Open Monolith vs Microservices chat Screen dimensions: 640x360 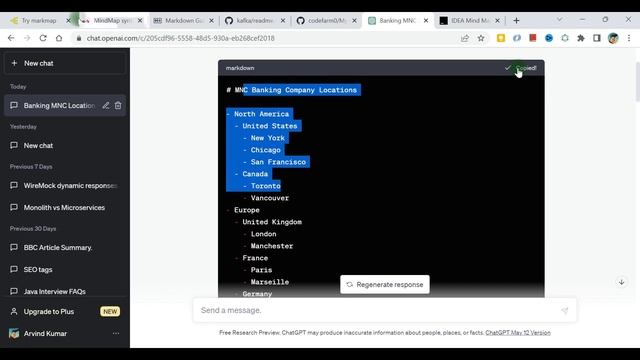64,207
